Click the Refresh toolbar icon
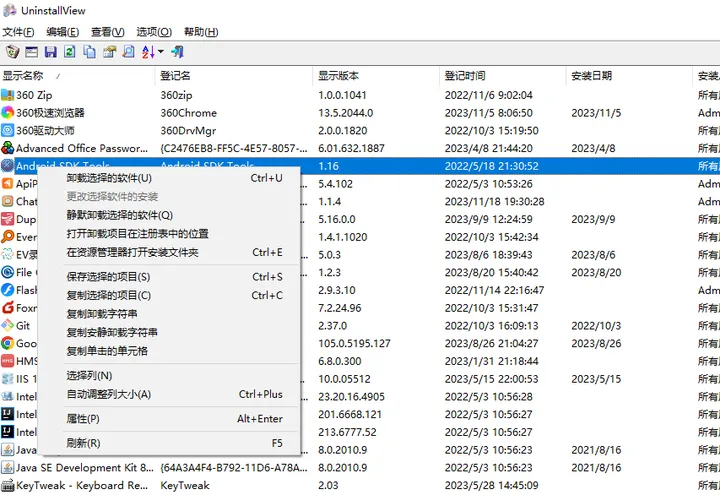This screenshot has width=720, height=495. pos(70,52)
